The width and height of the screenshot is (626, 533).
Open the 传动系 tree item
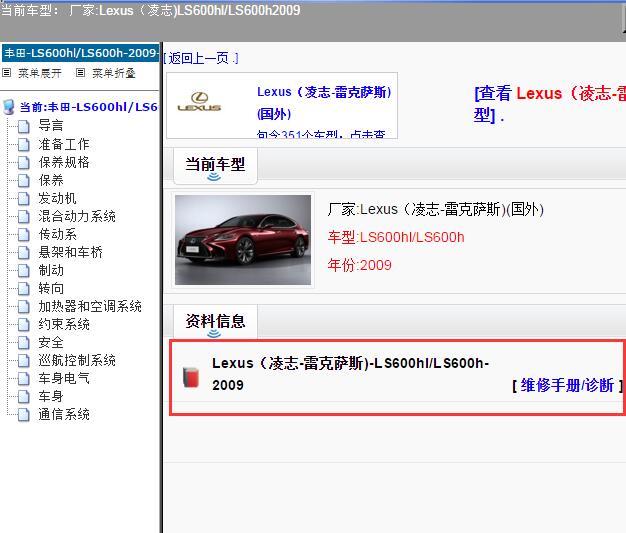point(57,234)
